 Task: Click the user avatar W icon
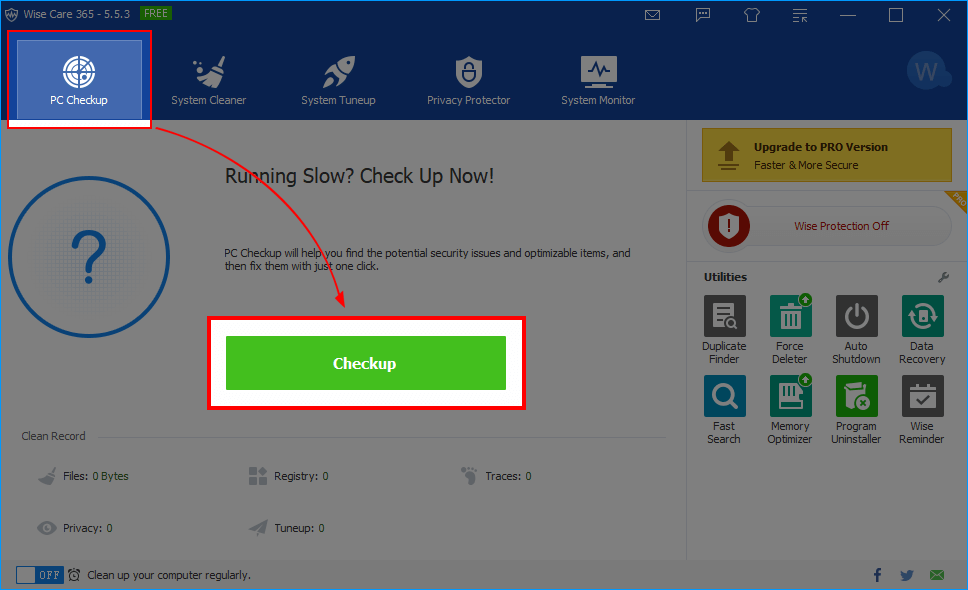click(x=928, y=72)
